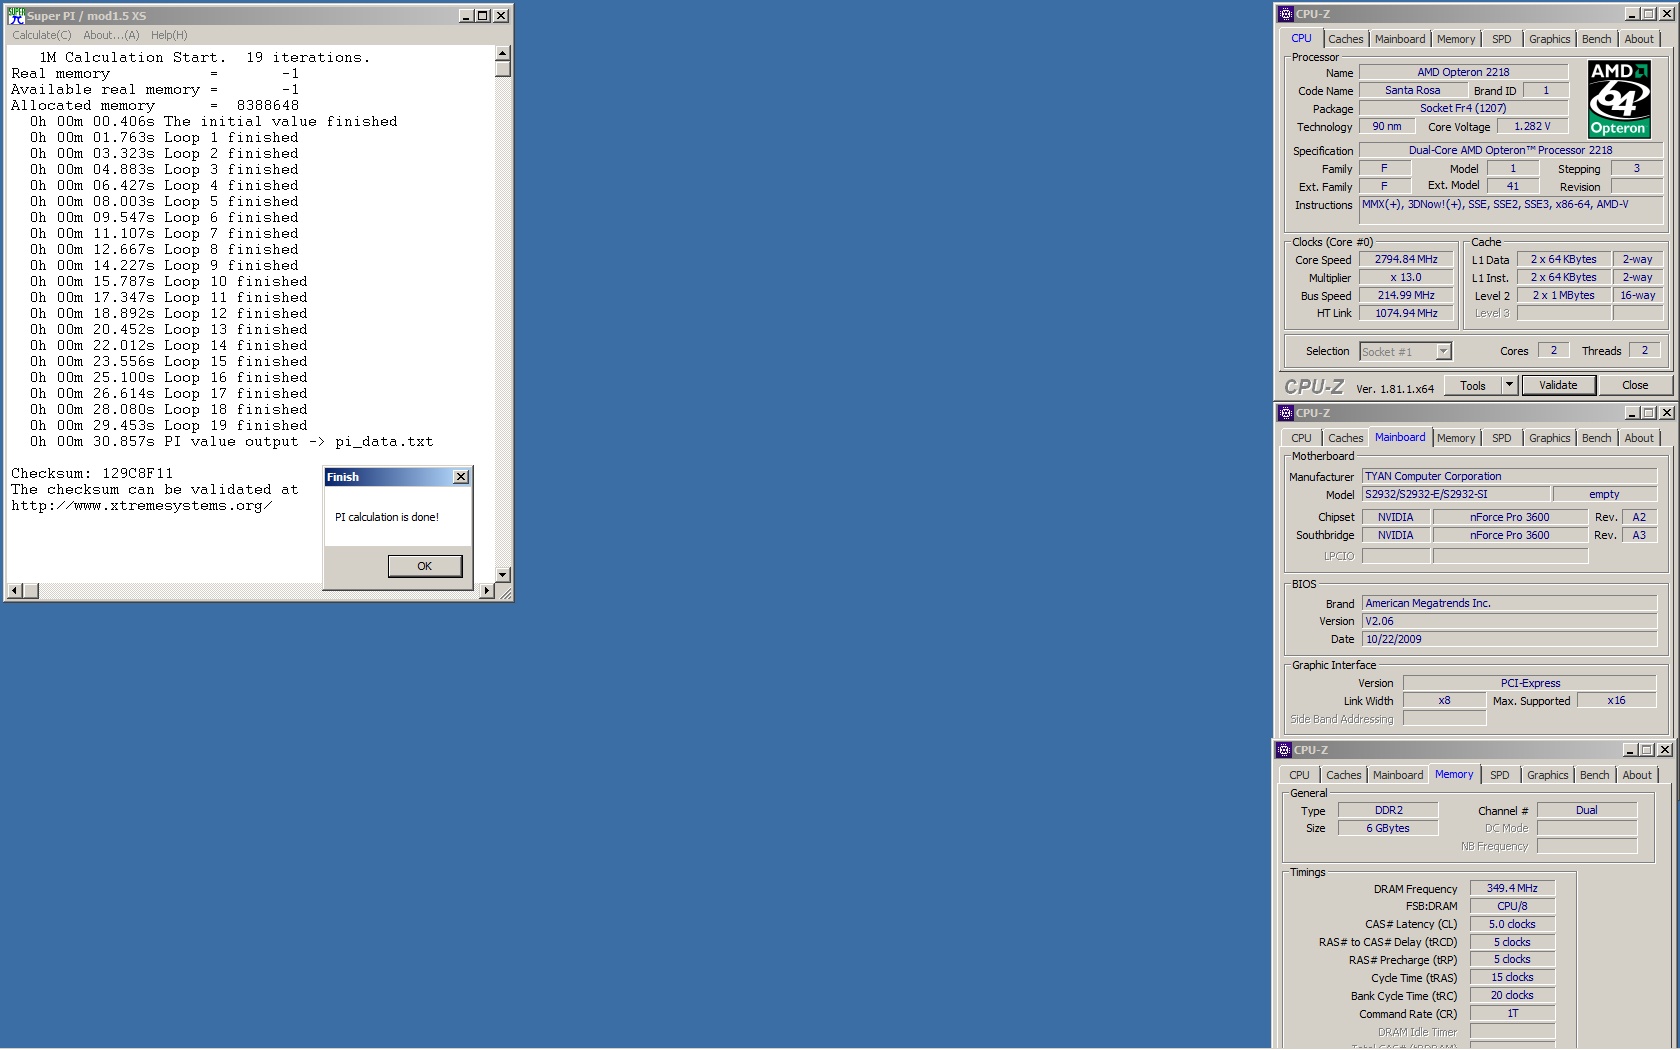Click the AMD Opteron 2218 name field
The image size is (1680, 1050).
click(1463, 72)
